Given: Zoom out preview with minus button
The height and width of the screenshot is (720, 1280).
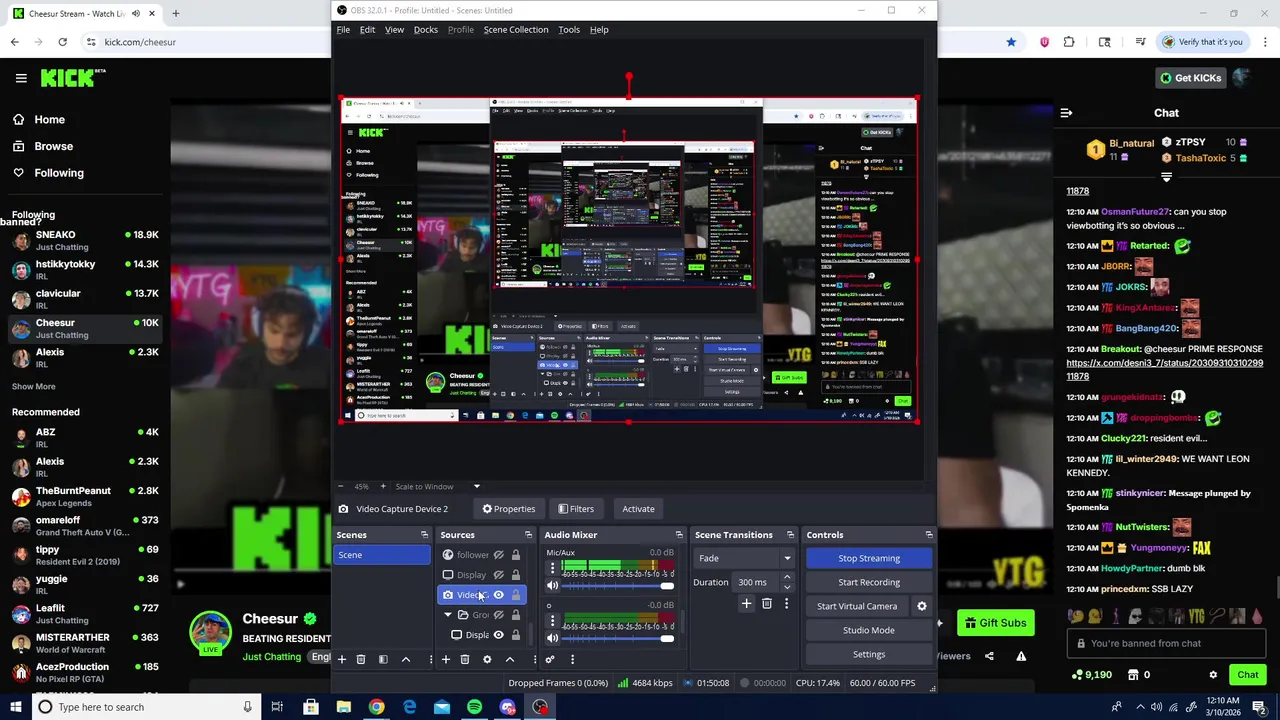Looking at the screenshot, I should pos(341,487).
